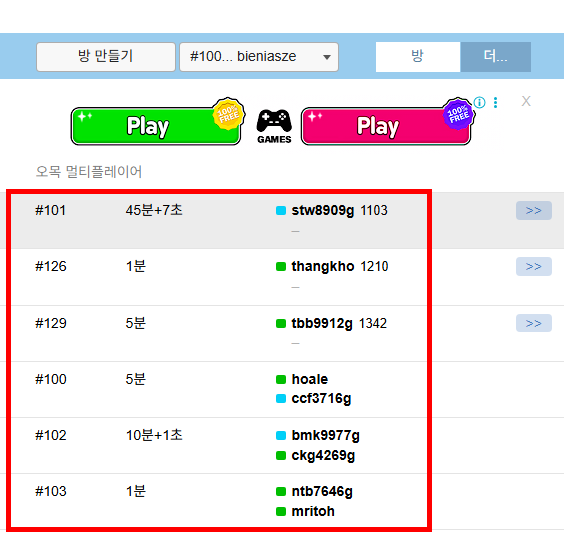Select room #126 number
Viewport: 564px width, 534px height.
click(51, 266)
